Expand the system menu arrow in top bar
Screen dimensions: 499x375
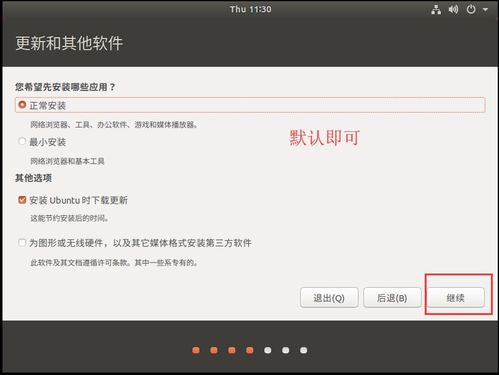click(x=485, y=10)
